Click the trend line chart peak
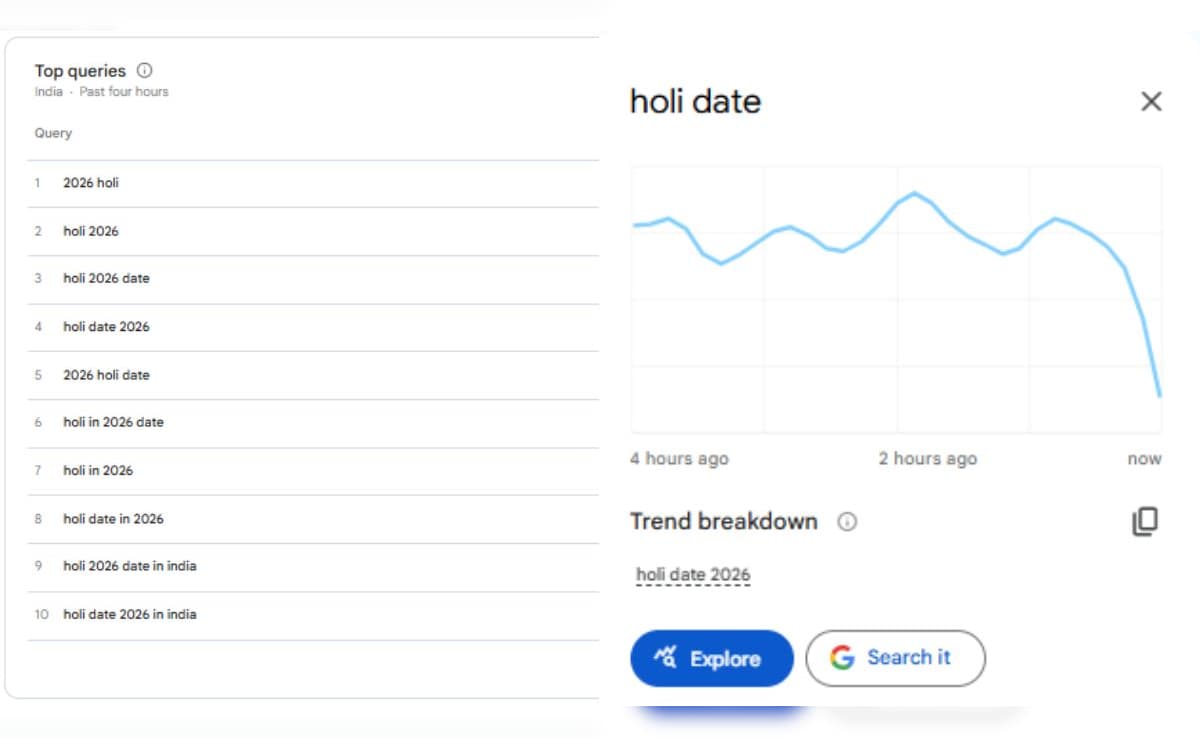 click(914, 192)
